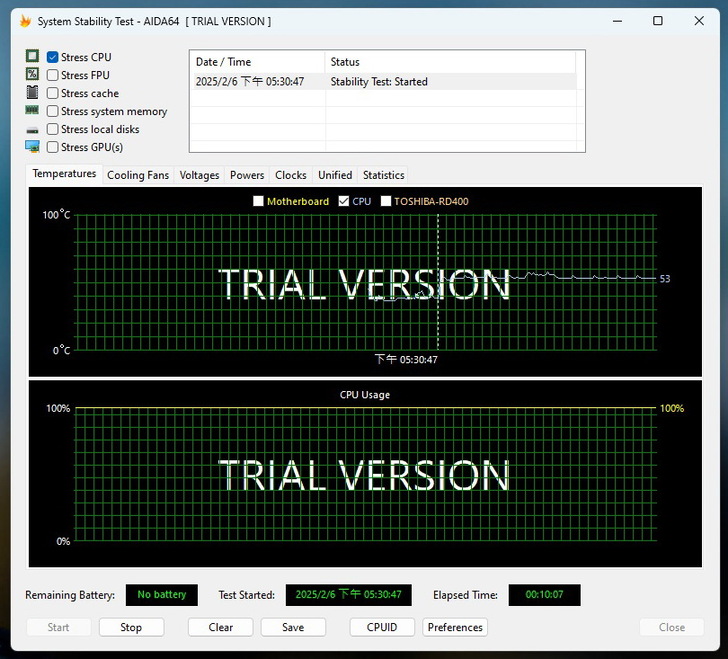Switch to the Cooling Fans tab
Screen dimensions: 728x659
coord(138,175)
